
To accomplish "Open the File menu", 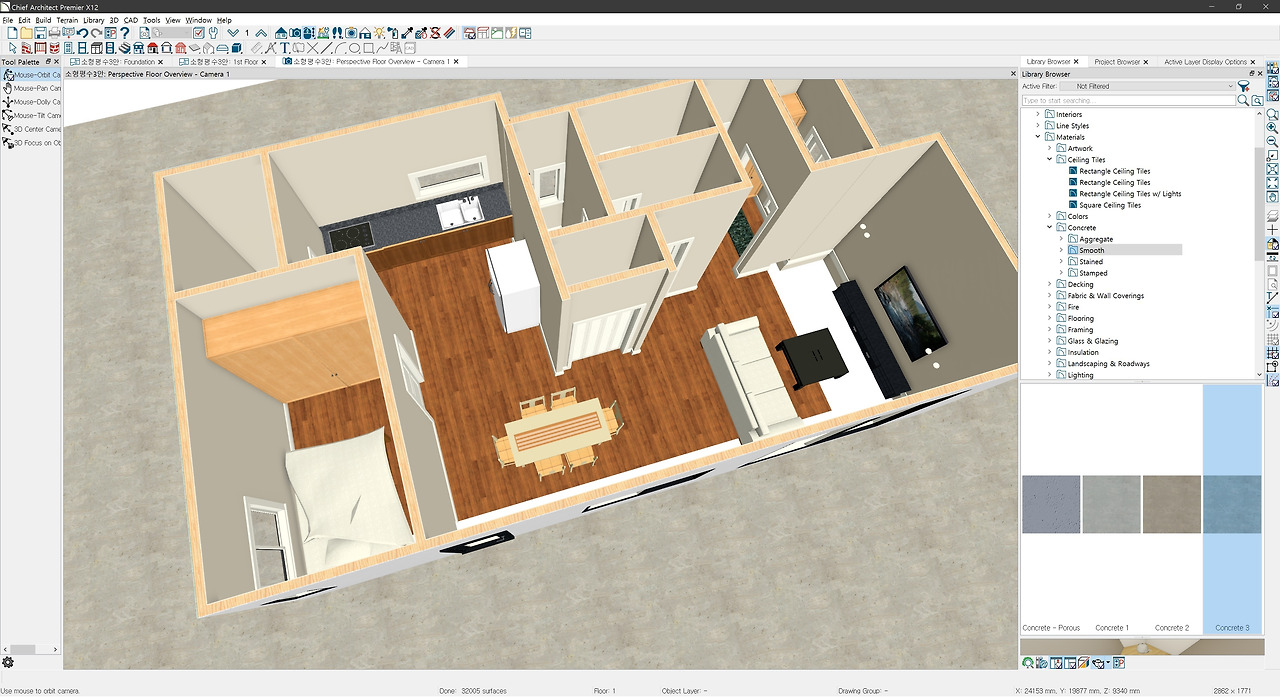I will [8, 20].
